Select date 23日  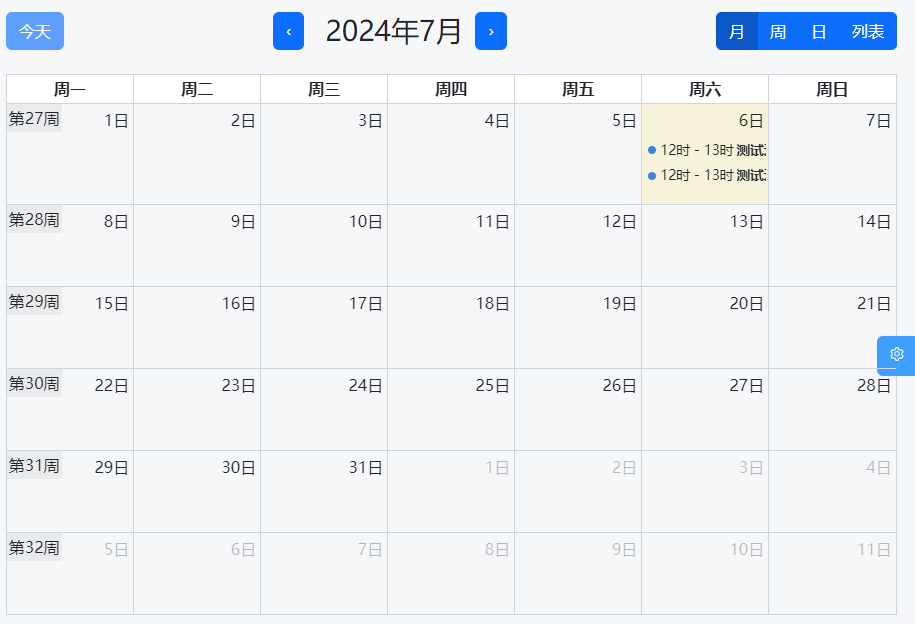(238, 386)
